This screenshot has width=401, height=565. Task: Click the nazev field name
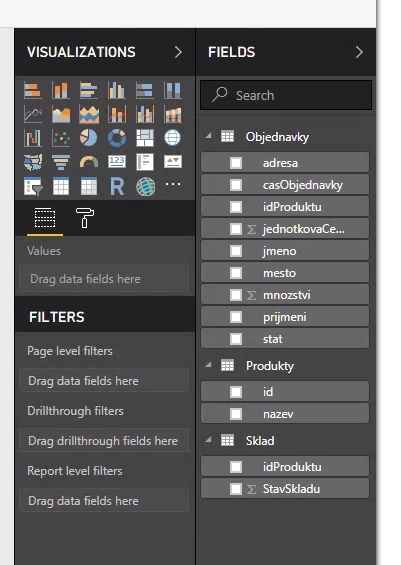pyautogui.click(x=278, y=414)
